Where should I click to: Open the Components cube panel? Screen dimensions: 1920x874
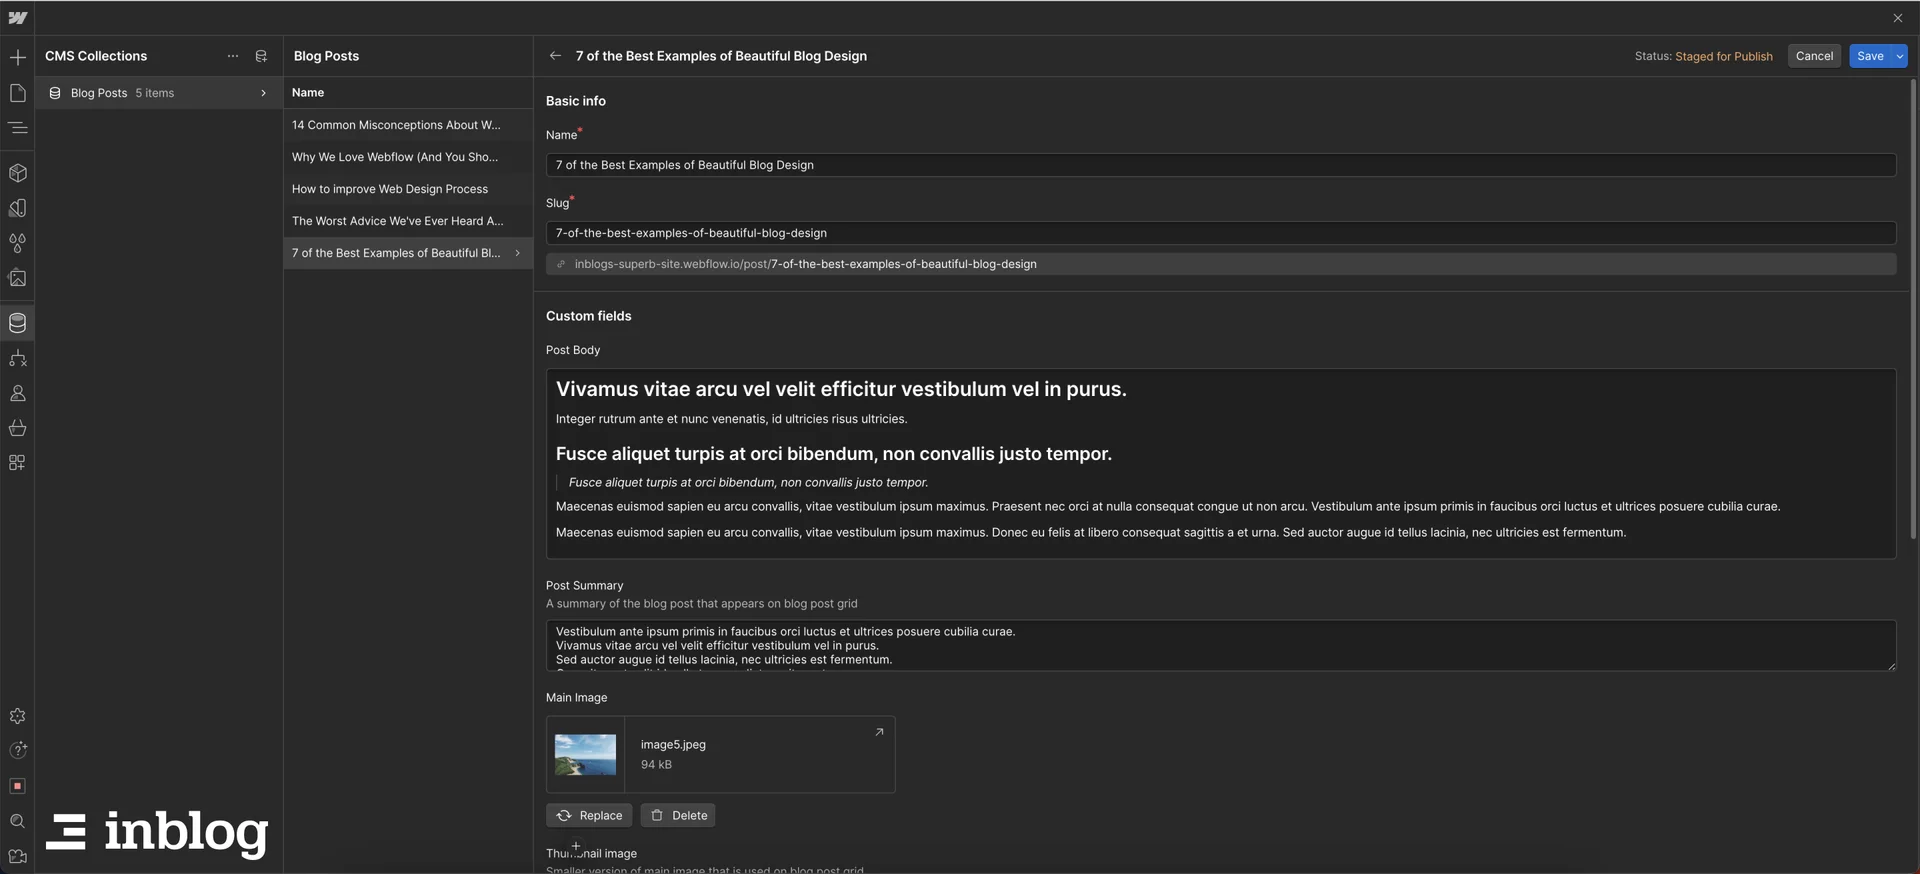point(17,173)
